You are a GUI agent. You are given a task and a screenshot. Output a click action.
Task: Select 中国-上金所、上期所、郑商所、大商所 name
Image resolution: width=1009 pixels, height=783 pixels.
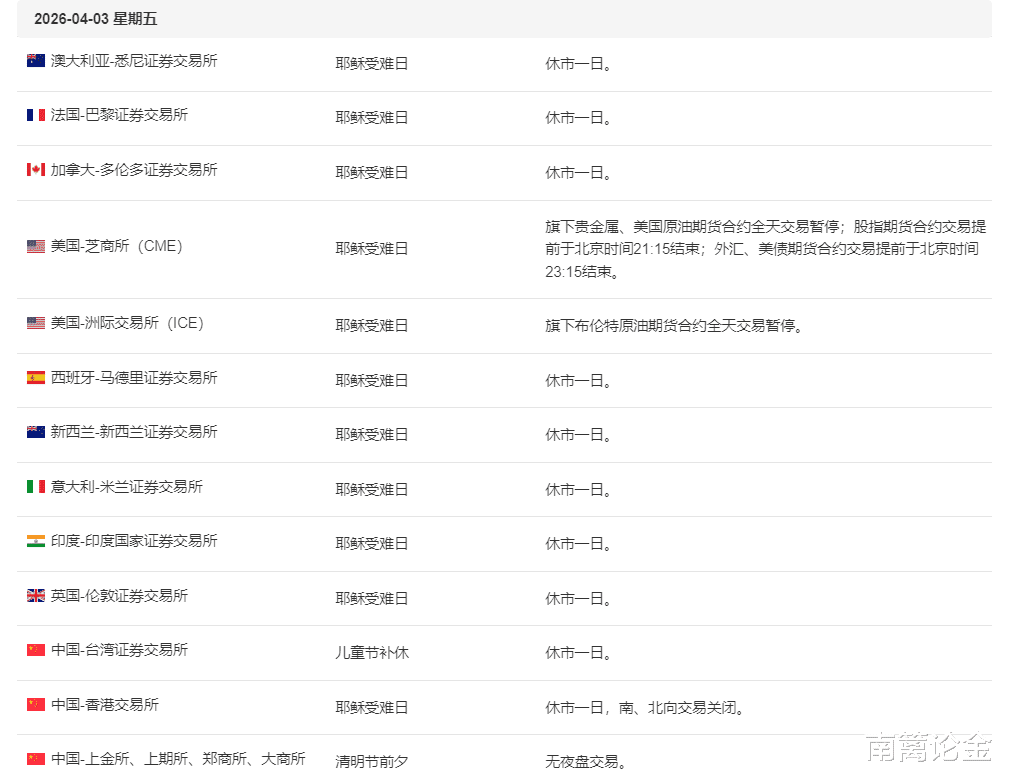178,759
